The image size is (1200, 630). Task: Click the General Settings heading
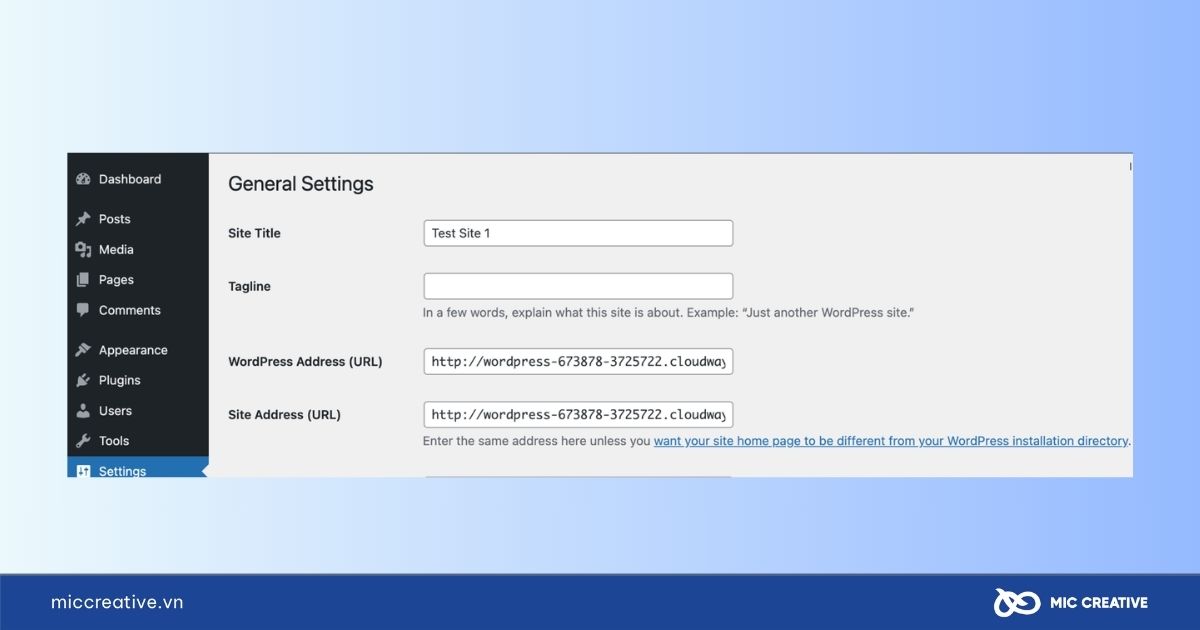coord(301,184)
